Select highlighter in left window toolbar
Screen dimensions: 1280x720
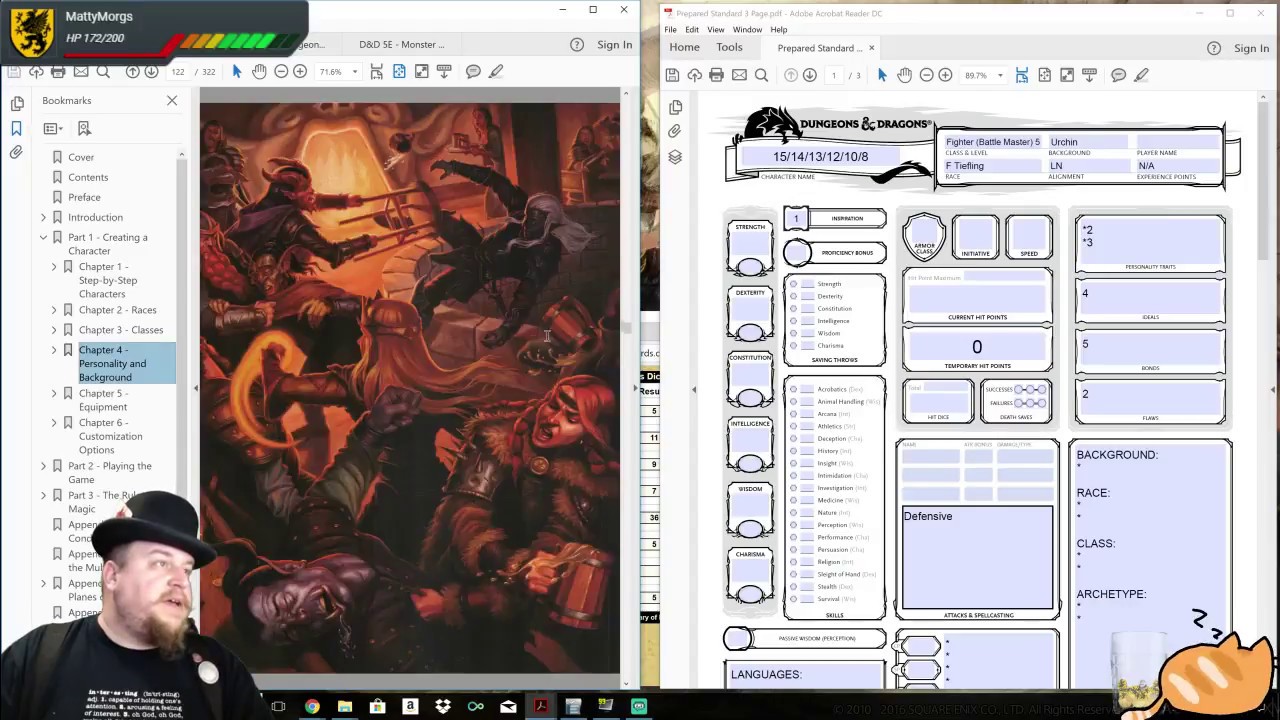[x=496, y=71]
